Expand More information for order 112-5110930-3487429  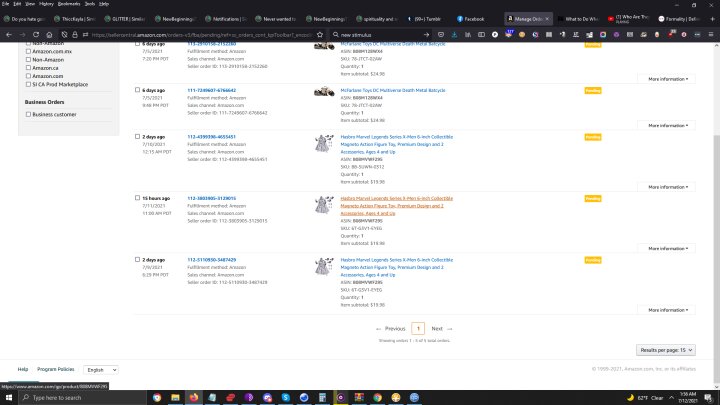point(668,310)
